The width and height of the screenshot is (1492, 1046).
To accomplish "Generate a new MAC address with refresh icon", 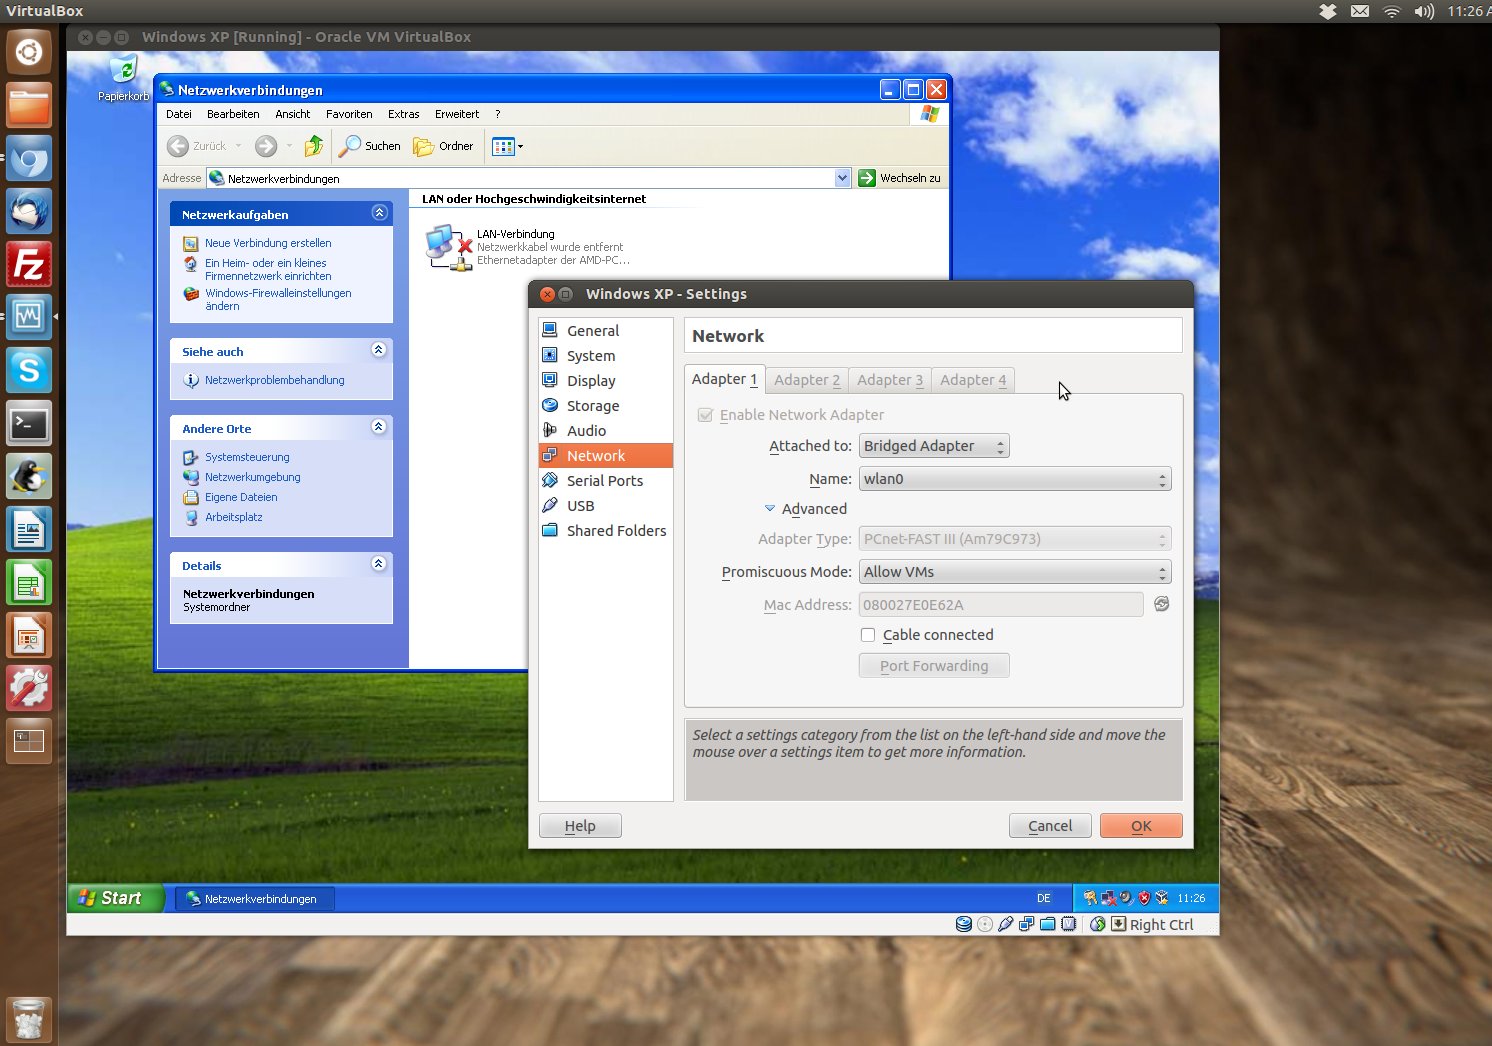I will pos(1162,604).
